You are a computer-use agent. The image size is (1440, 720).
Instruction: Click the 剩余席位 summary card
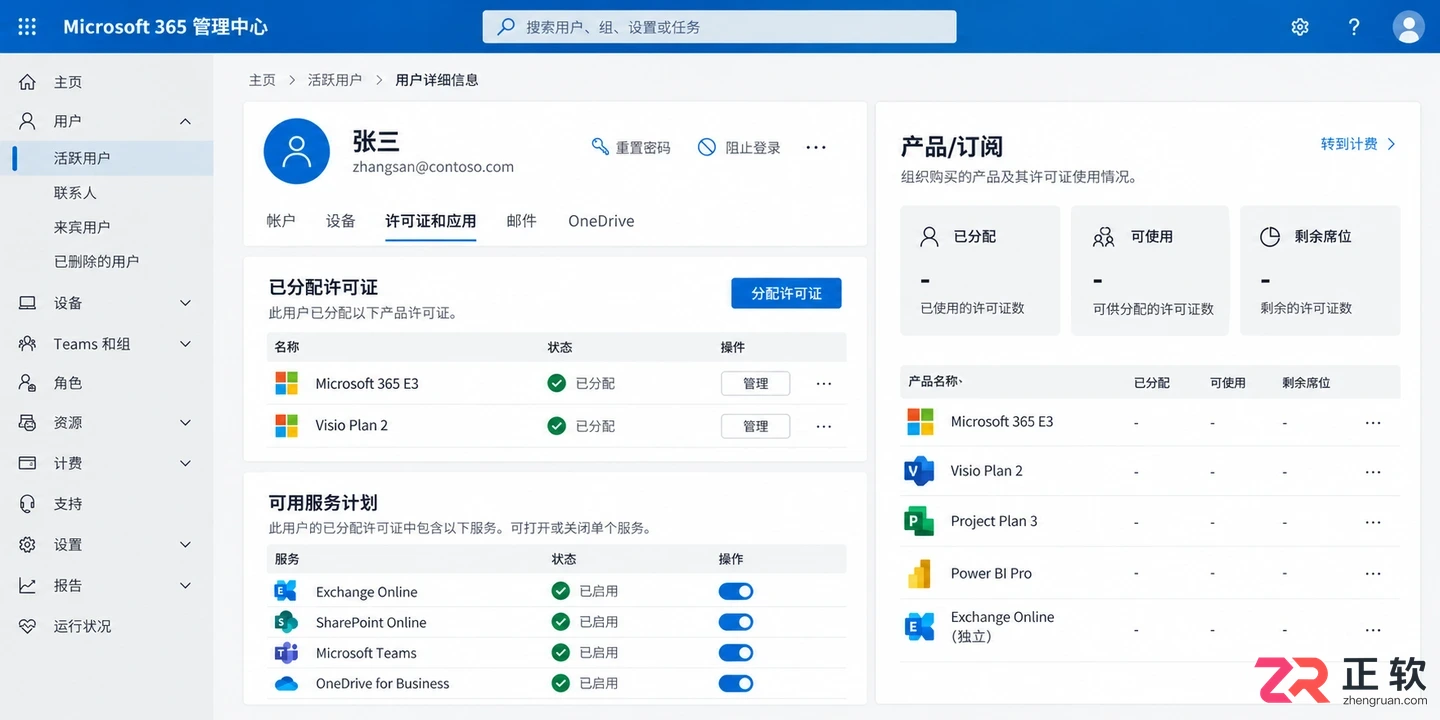1320,270
